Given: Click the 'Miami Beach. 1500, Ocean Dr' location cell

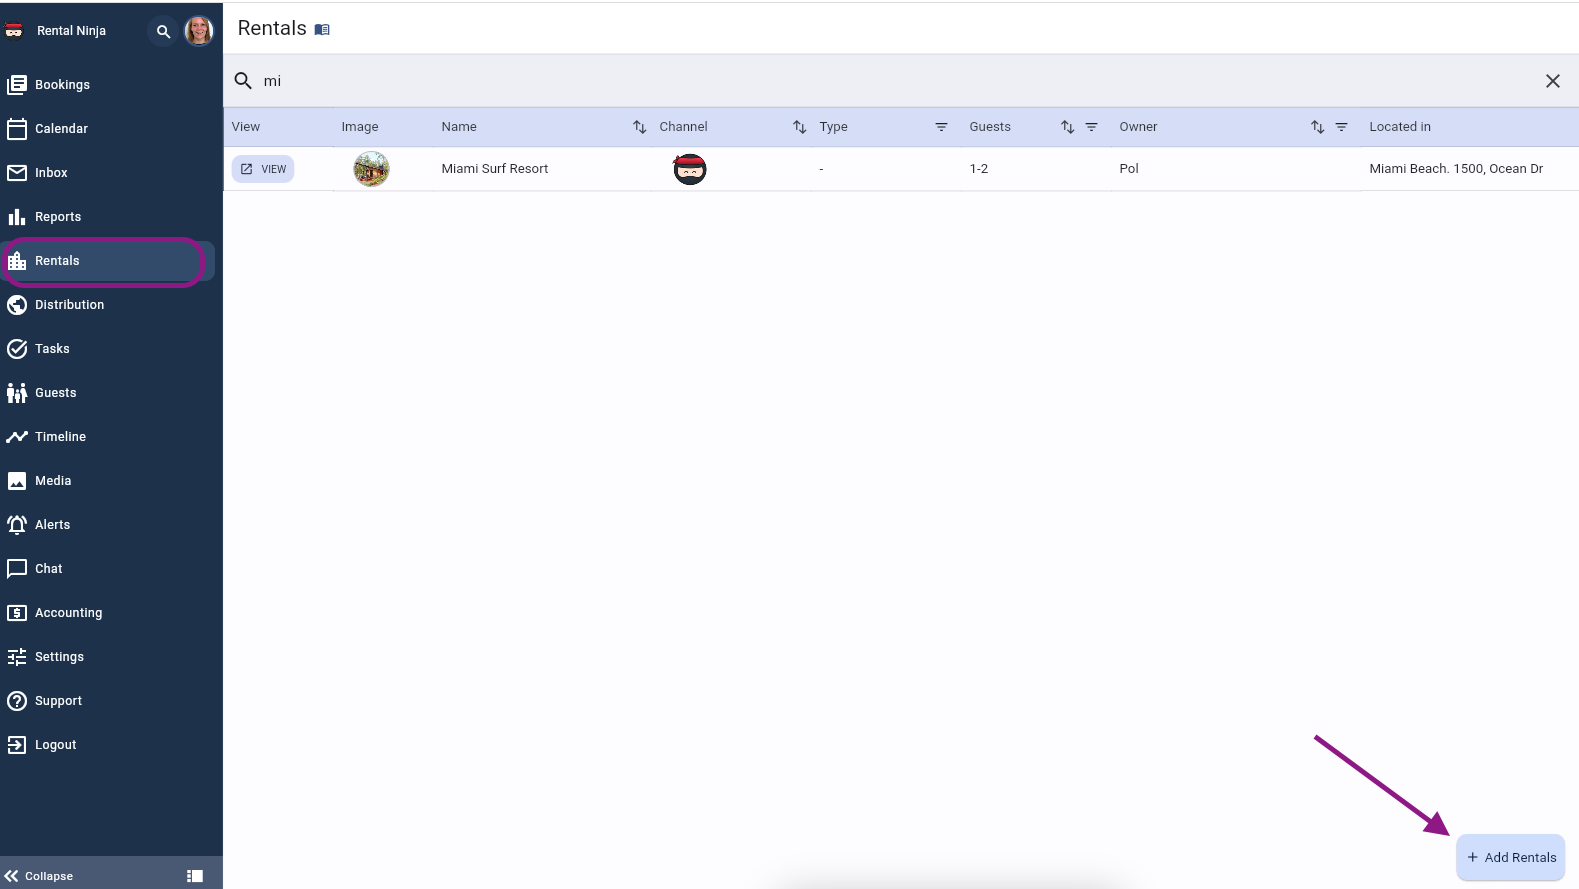Looking at the screenshot, I should pyautogui.click(x=1456, y=169).
